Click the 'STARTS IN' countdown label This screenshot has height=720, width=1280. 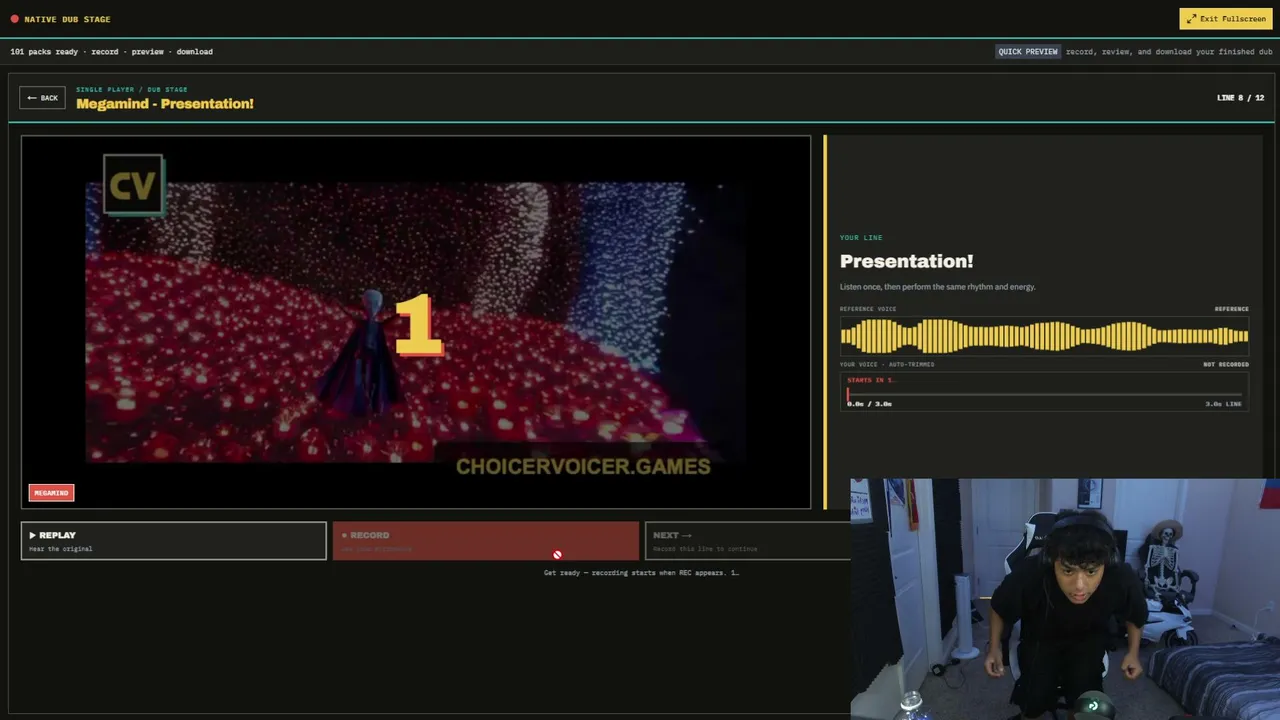coord(871,380)
